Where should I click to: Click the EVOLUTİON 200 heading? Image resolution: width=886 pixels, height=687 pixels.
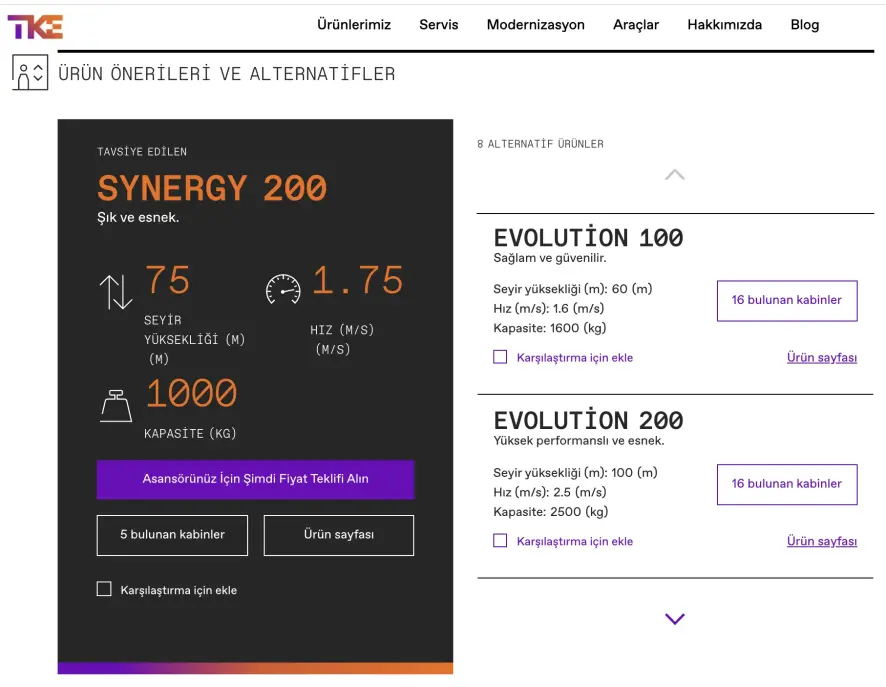click(588, 420)
